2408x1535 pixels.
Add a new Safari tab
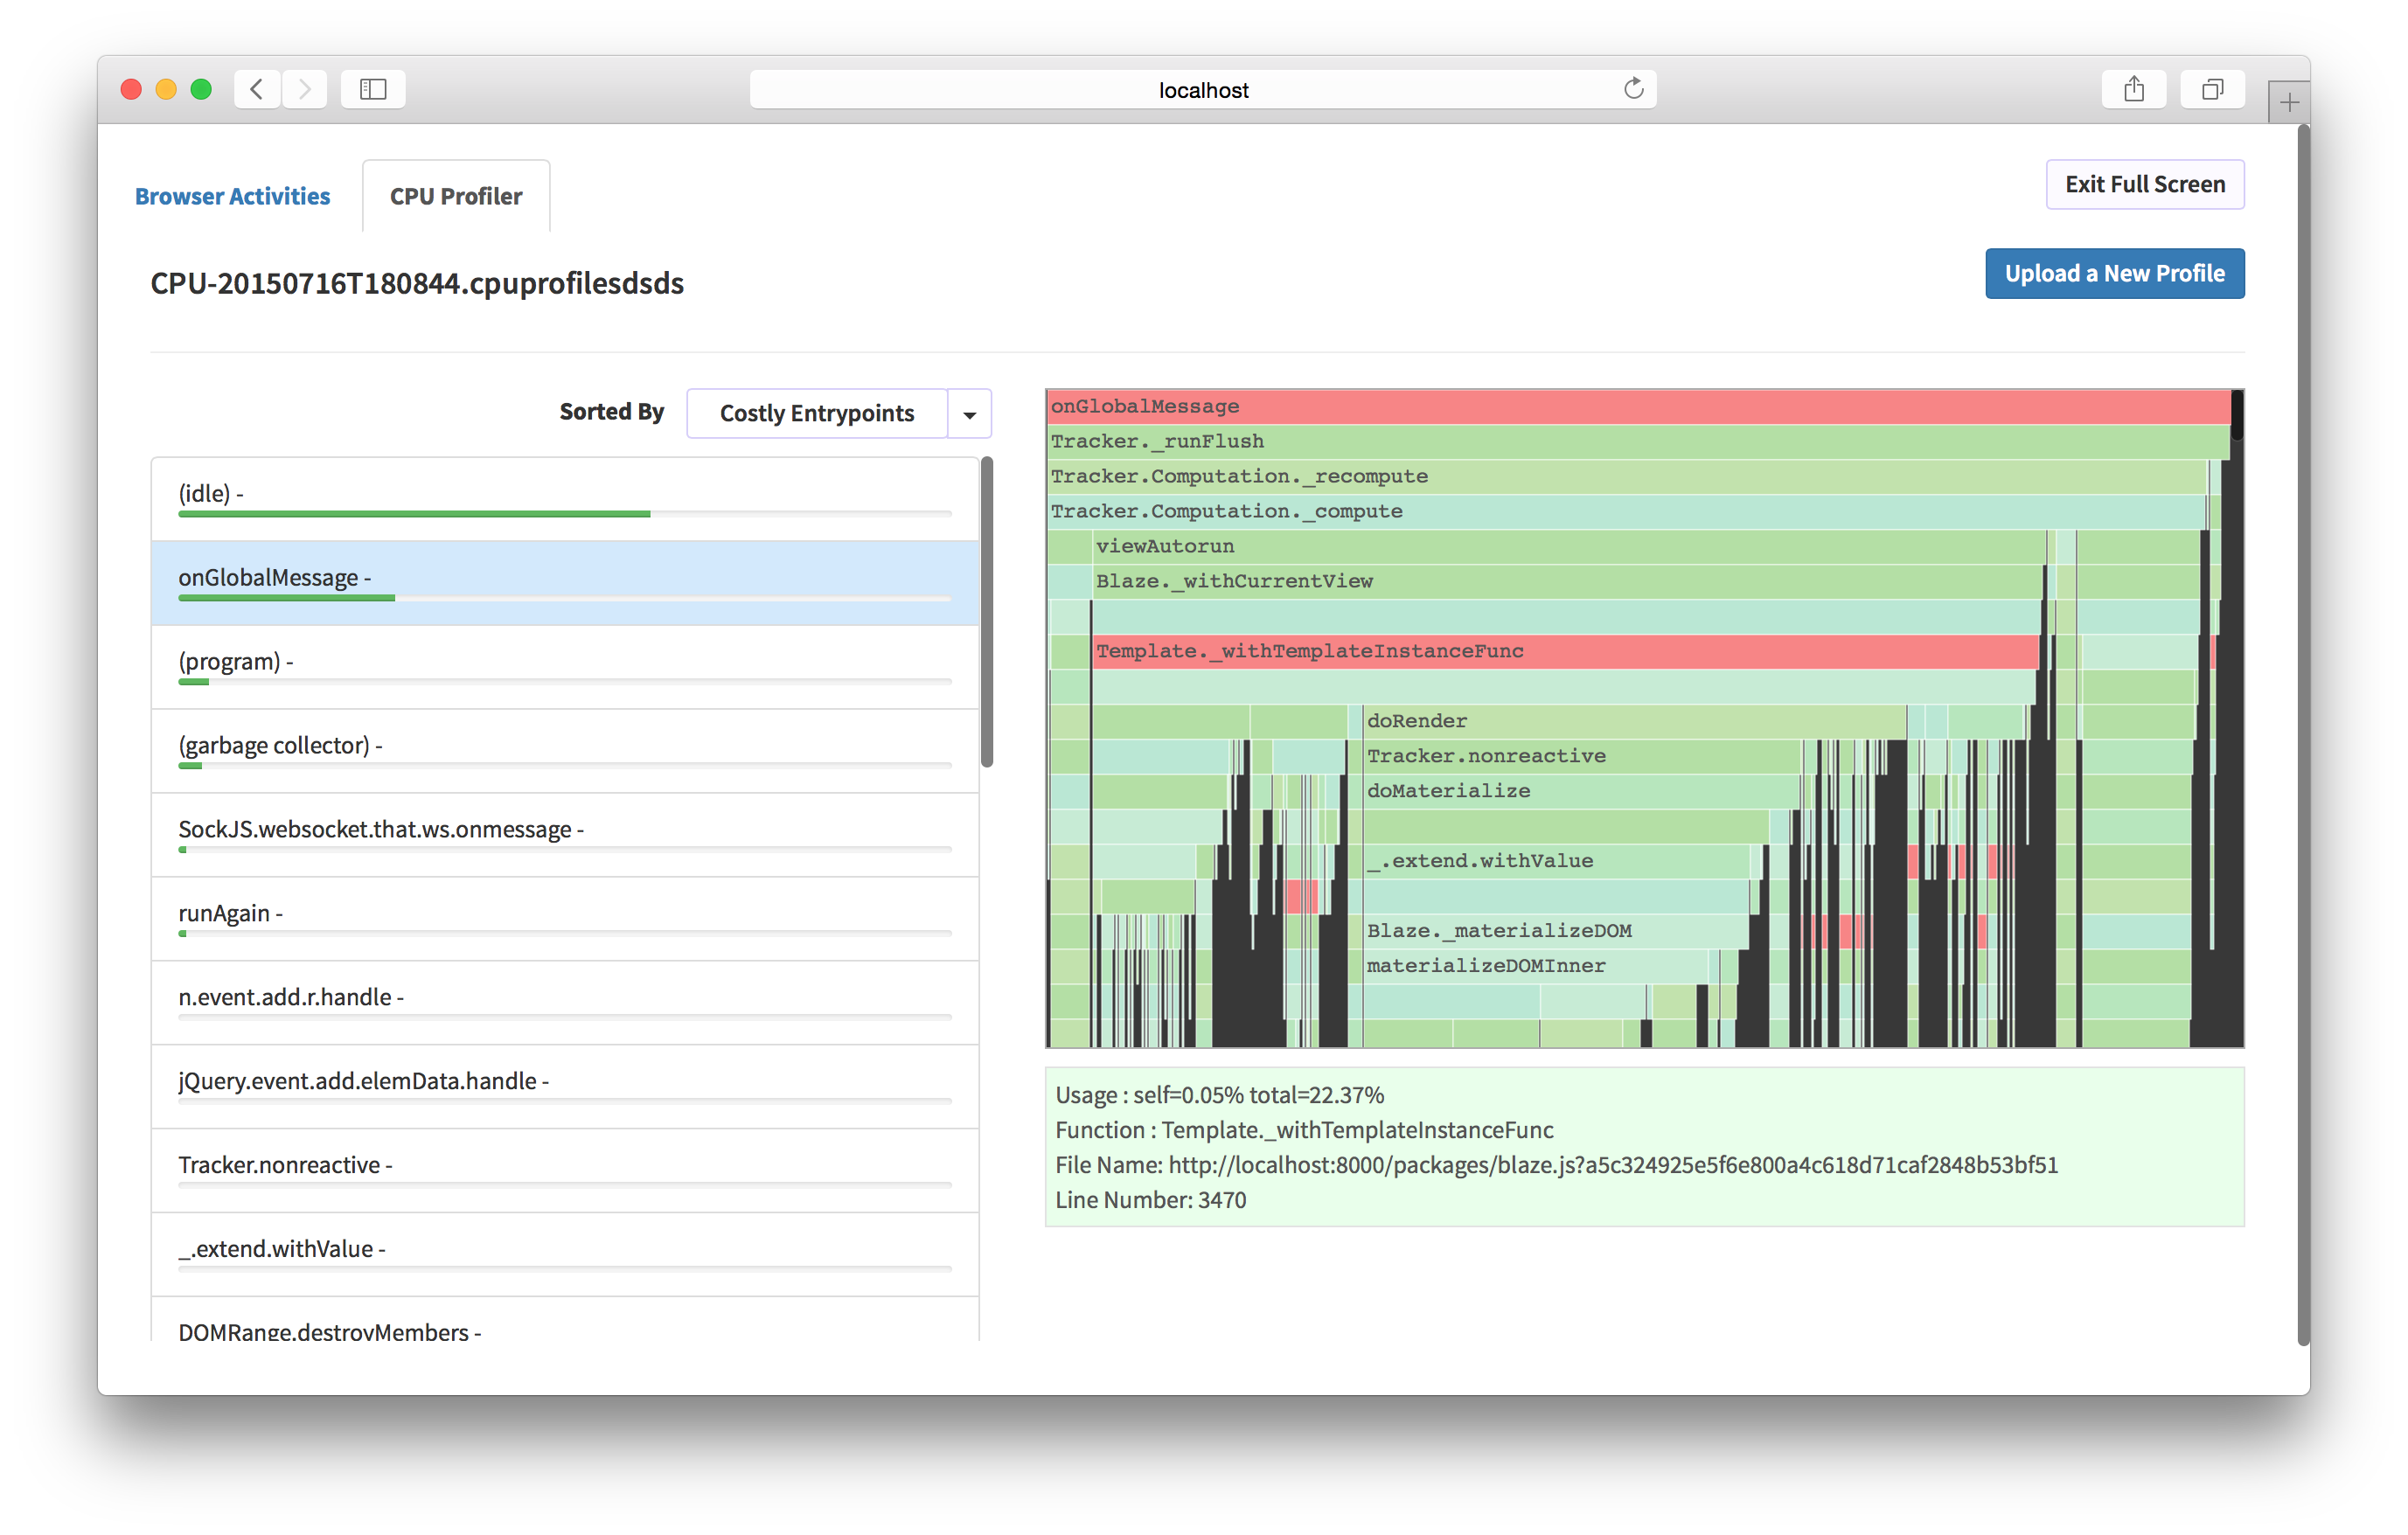coord(2289,102)
